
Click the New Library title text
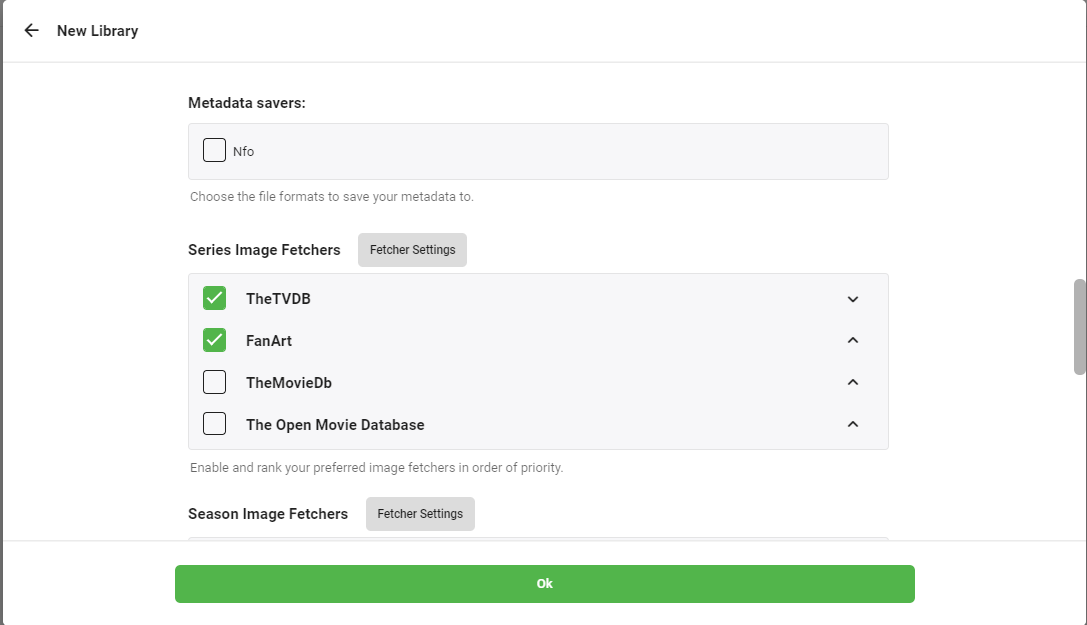pyautogui.click(x=98, y=31)
